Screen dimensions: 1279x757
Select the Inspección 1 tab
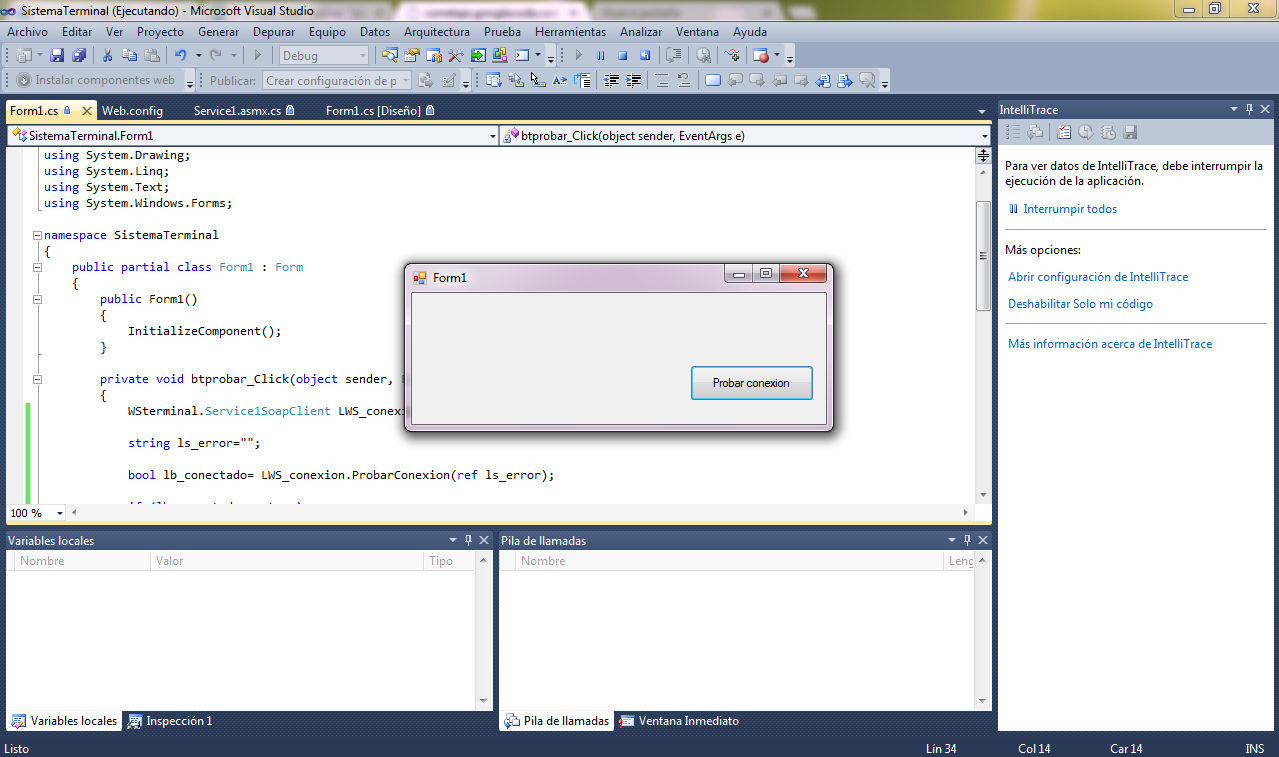click(170, 721)
